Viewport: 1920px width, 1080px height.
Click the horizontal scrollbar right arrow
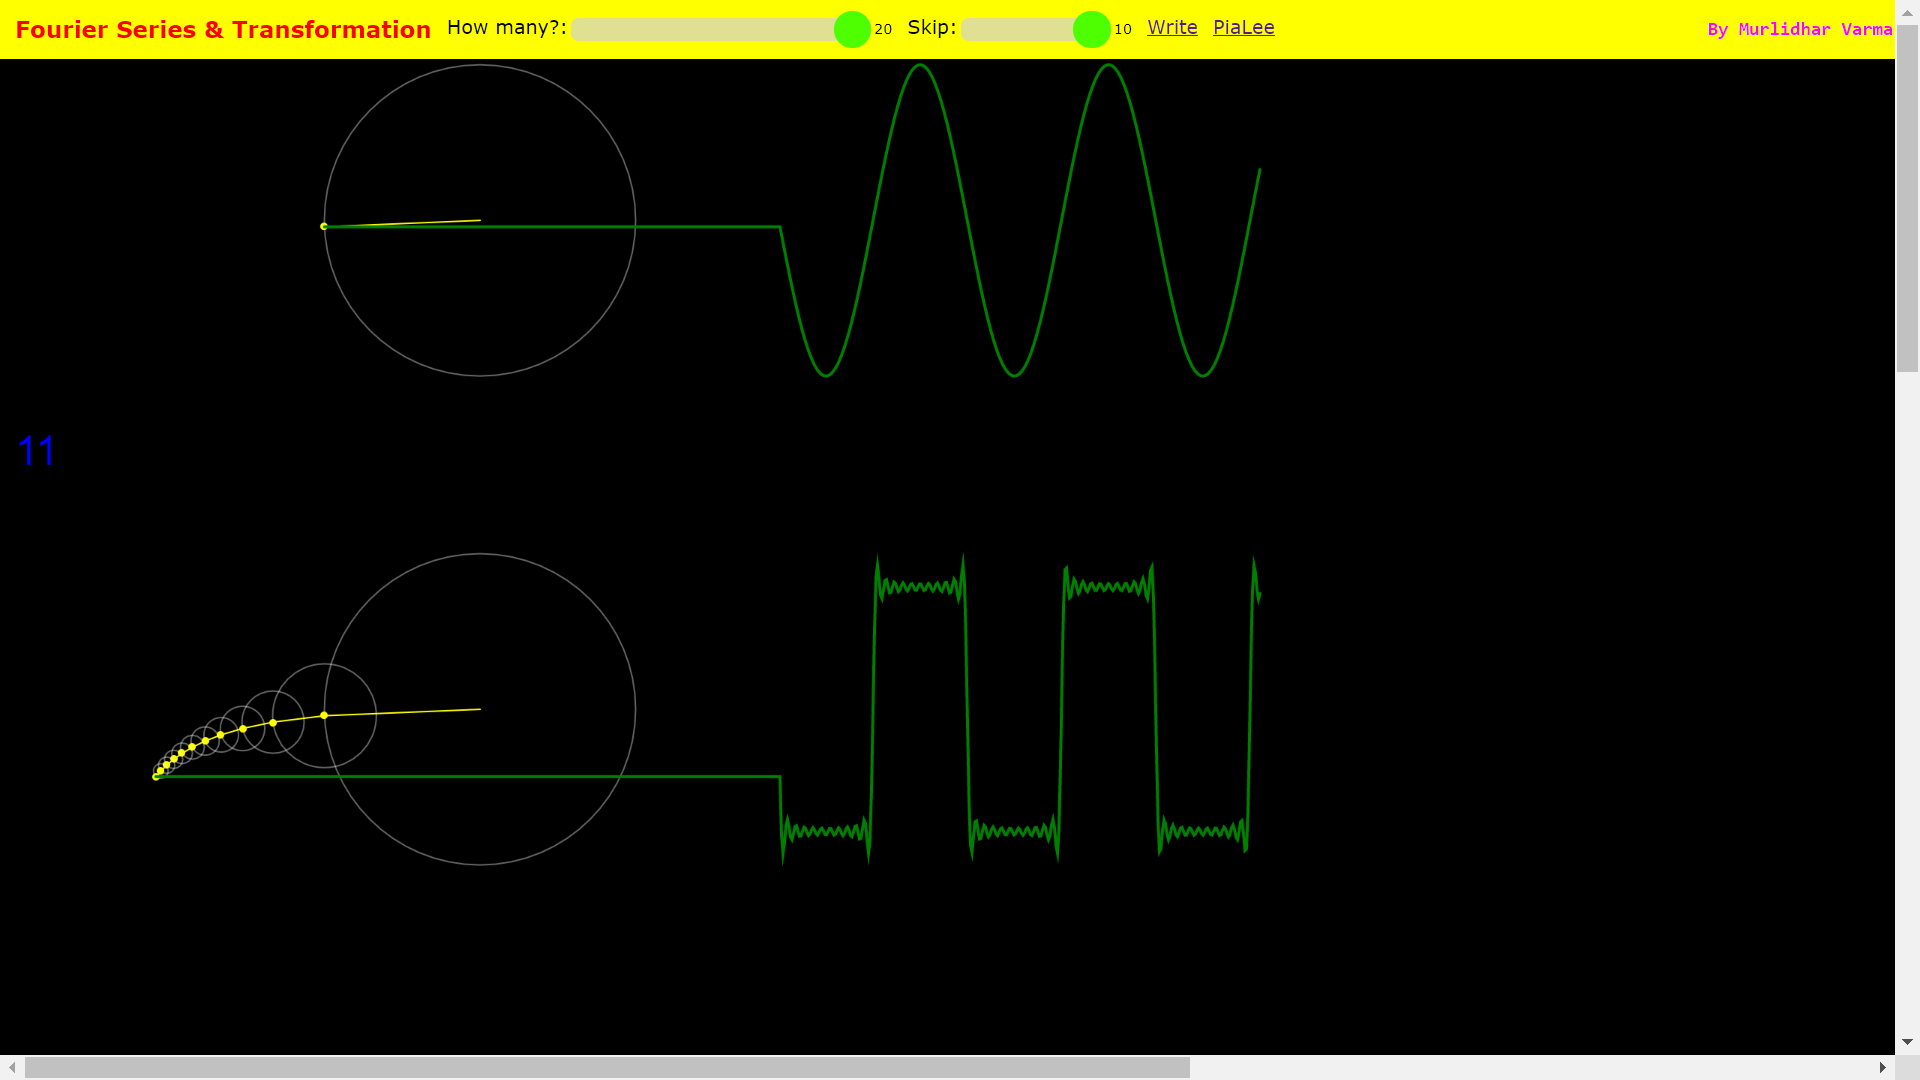1882,1068
